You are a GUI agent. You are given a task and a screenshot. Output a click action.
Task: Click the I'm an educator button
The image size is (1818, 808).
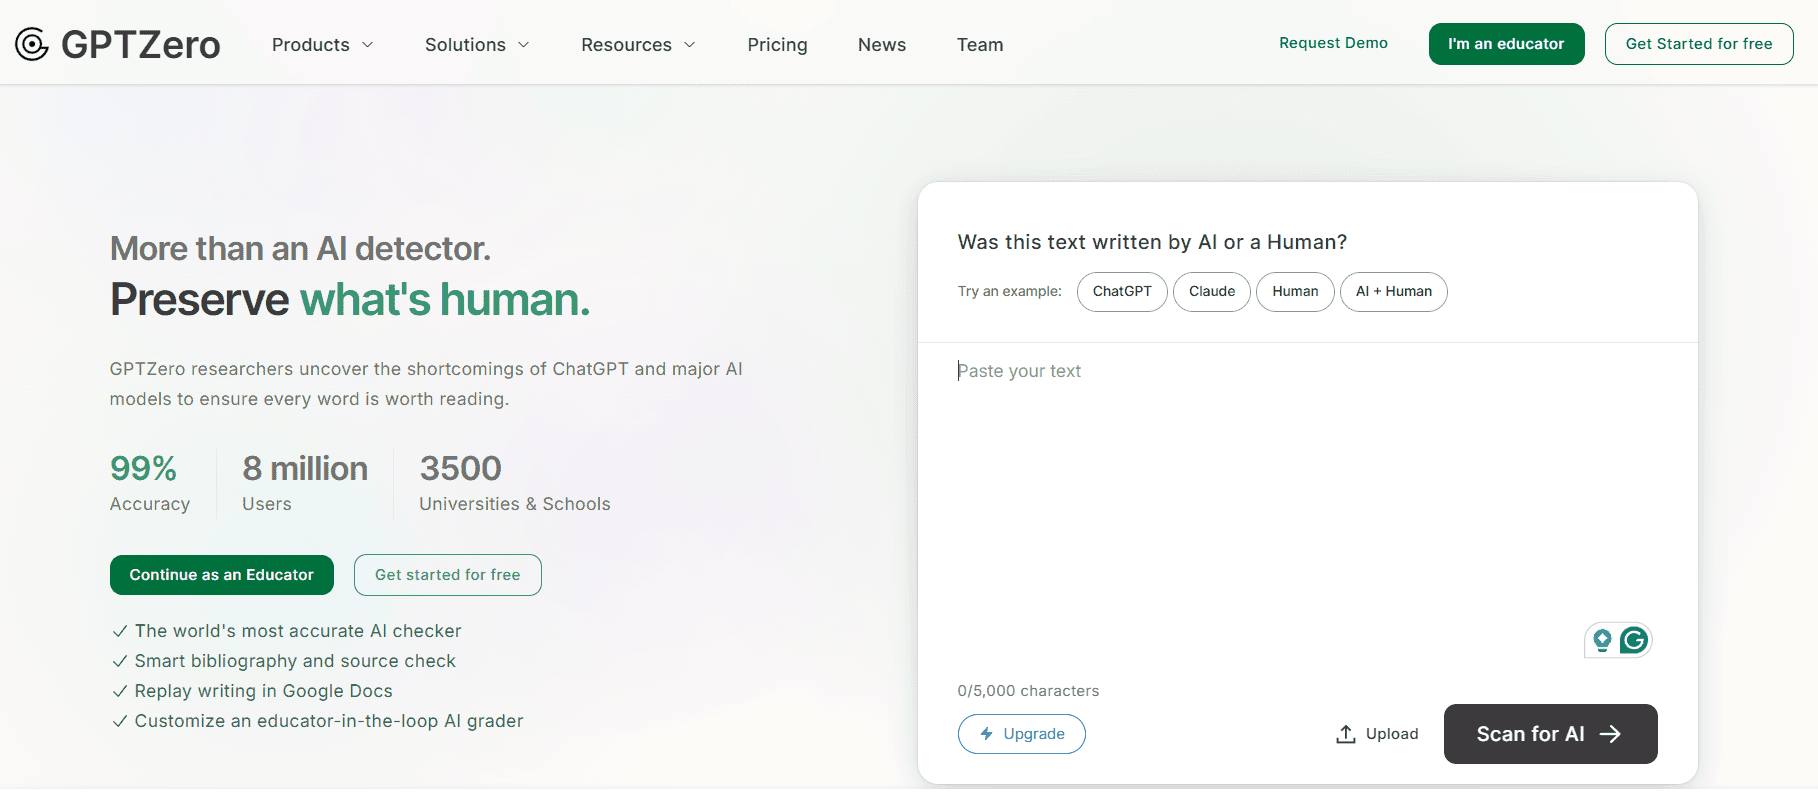(1506, 44)
